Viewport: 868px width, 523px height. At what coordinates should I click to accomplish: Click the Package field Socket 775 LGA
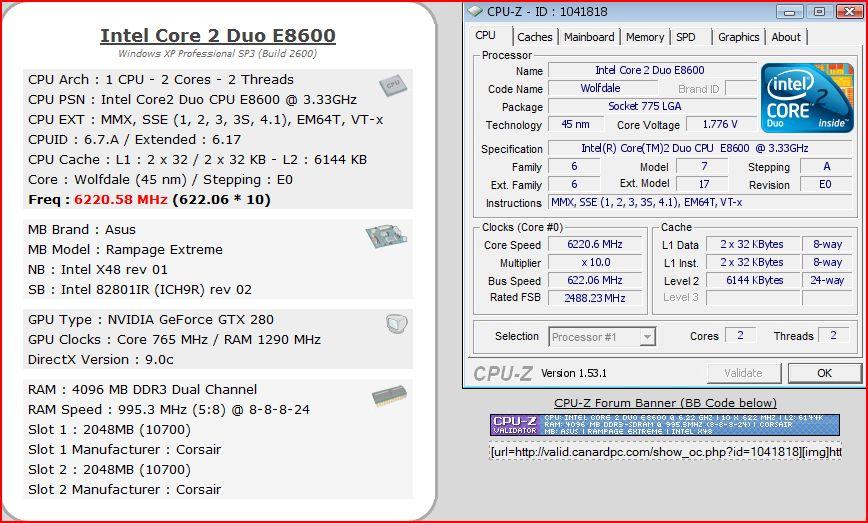(x=652, y=106)
